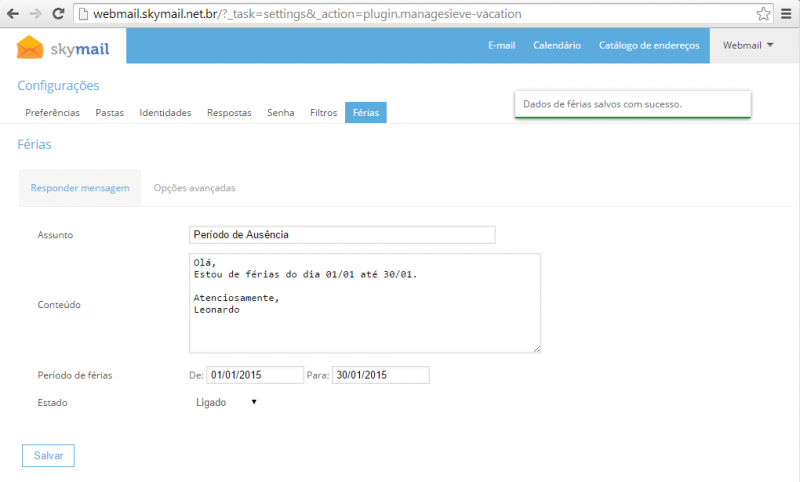Switch to the Respostas tab
The image size is (800, 482).
pyautogui.click(x=229, y=113)
